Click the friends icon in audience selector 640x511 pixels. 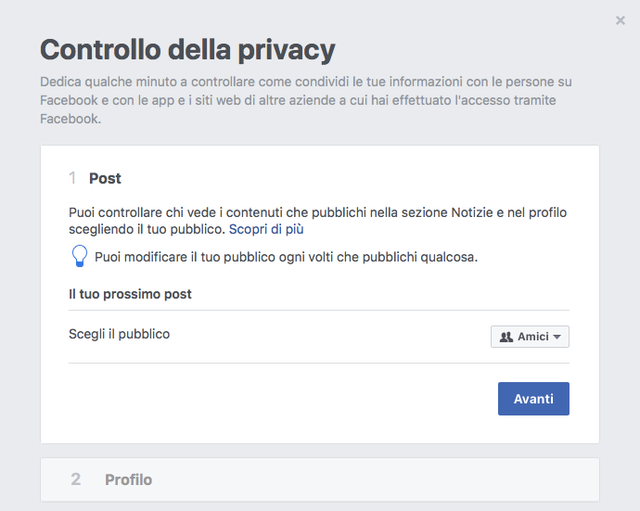pyautogui.click(x=506, y=337)
